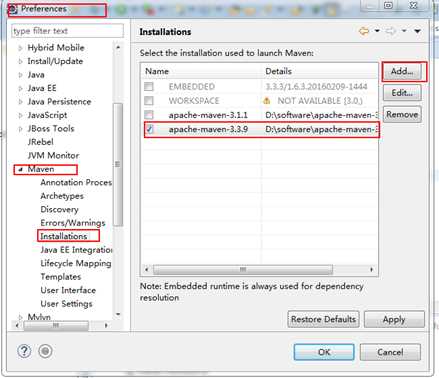Open Annotation Processing under Maven
Image resolution: width=439 pixels, height=378 pixels.
tap(76, 182)
